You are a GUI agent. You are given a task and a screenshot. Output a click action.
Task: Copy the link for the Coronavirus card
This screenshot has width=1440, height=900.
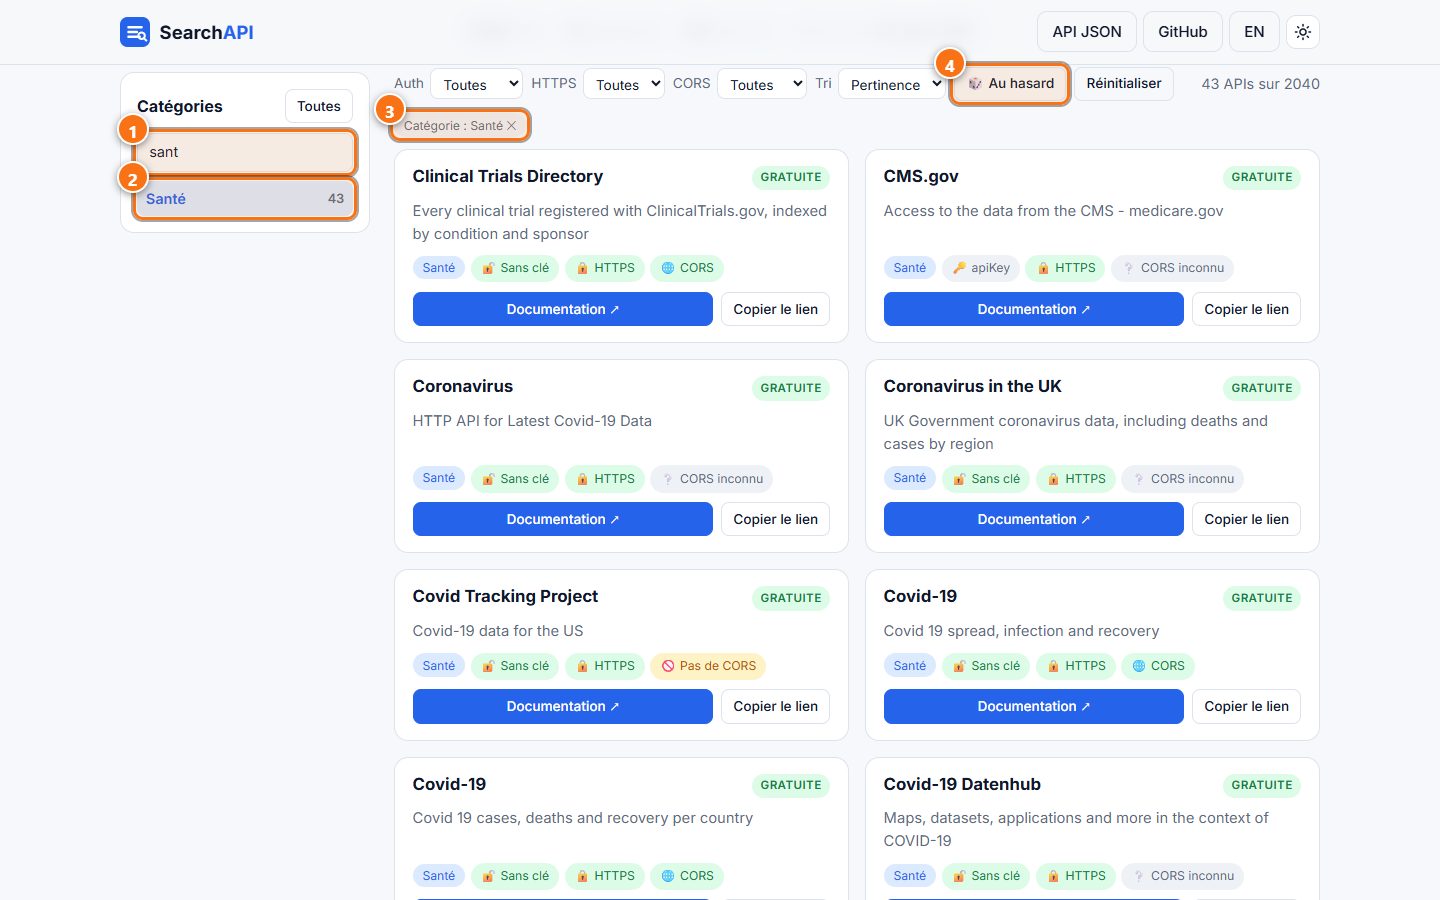[775, 519]
